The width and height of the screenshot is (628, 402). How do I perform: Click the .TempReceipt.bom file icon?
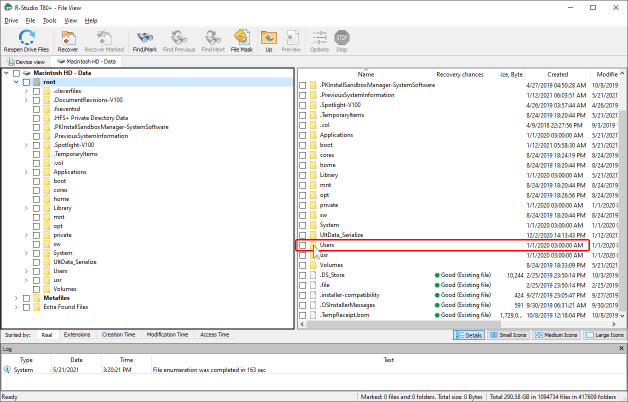coord(313,315)
